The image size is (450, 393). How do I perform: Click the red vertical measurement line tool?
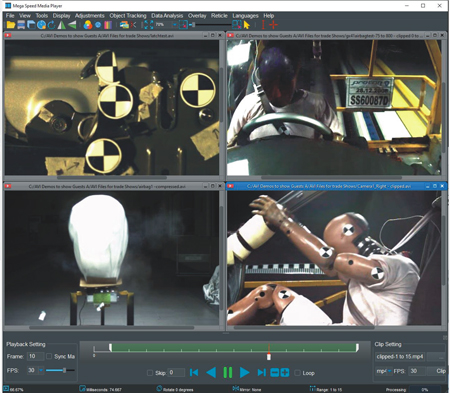(263, 25)
